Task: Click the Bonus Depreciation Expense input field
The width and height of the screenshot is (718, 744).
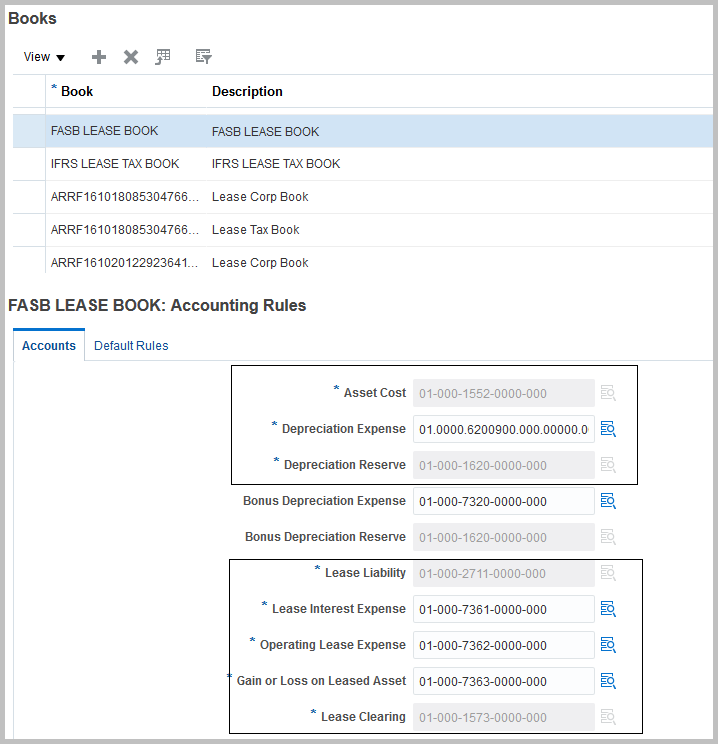Action: point(504,501)
